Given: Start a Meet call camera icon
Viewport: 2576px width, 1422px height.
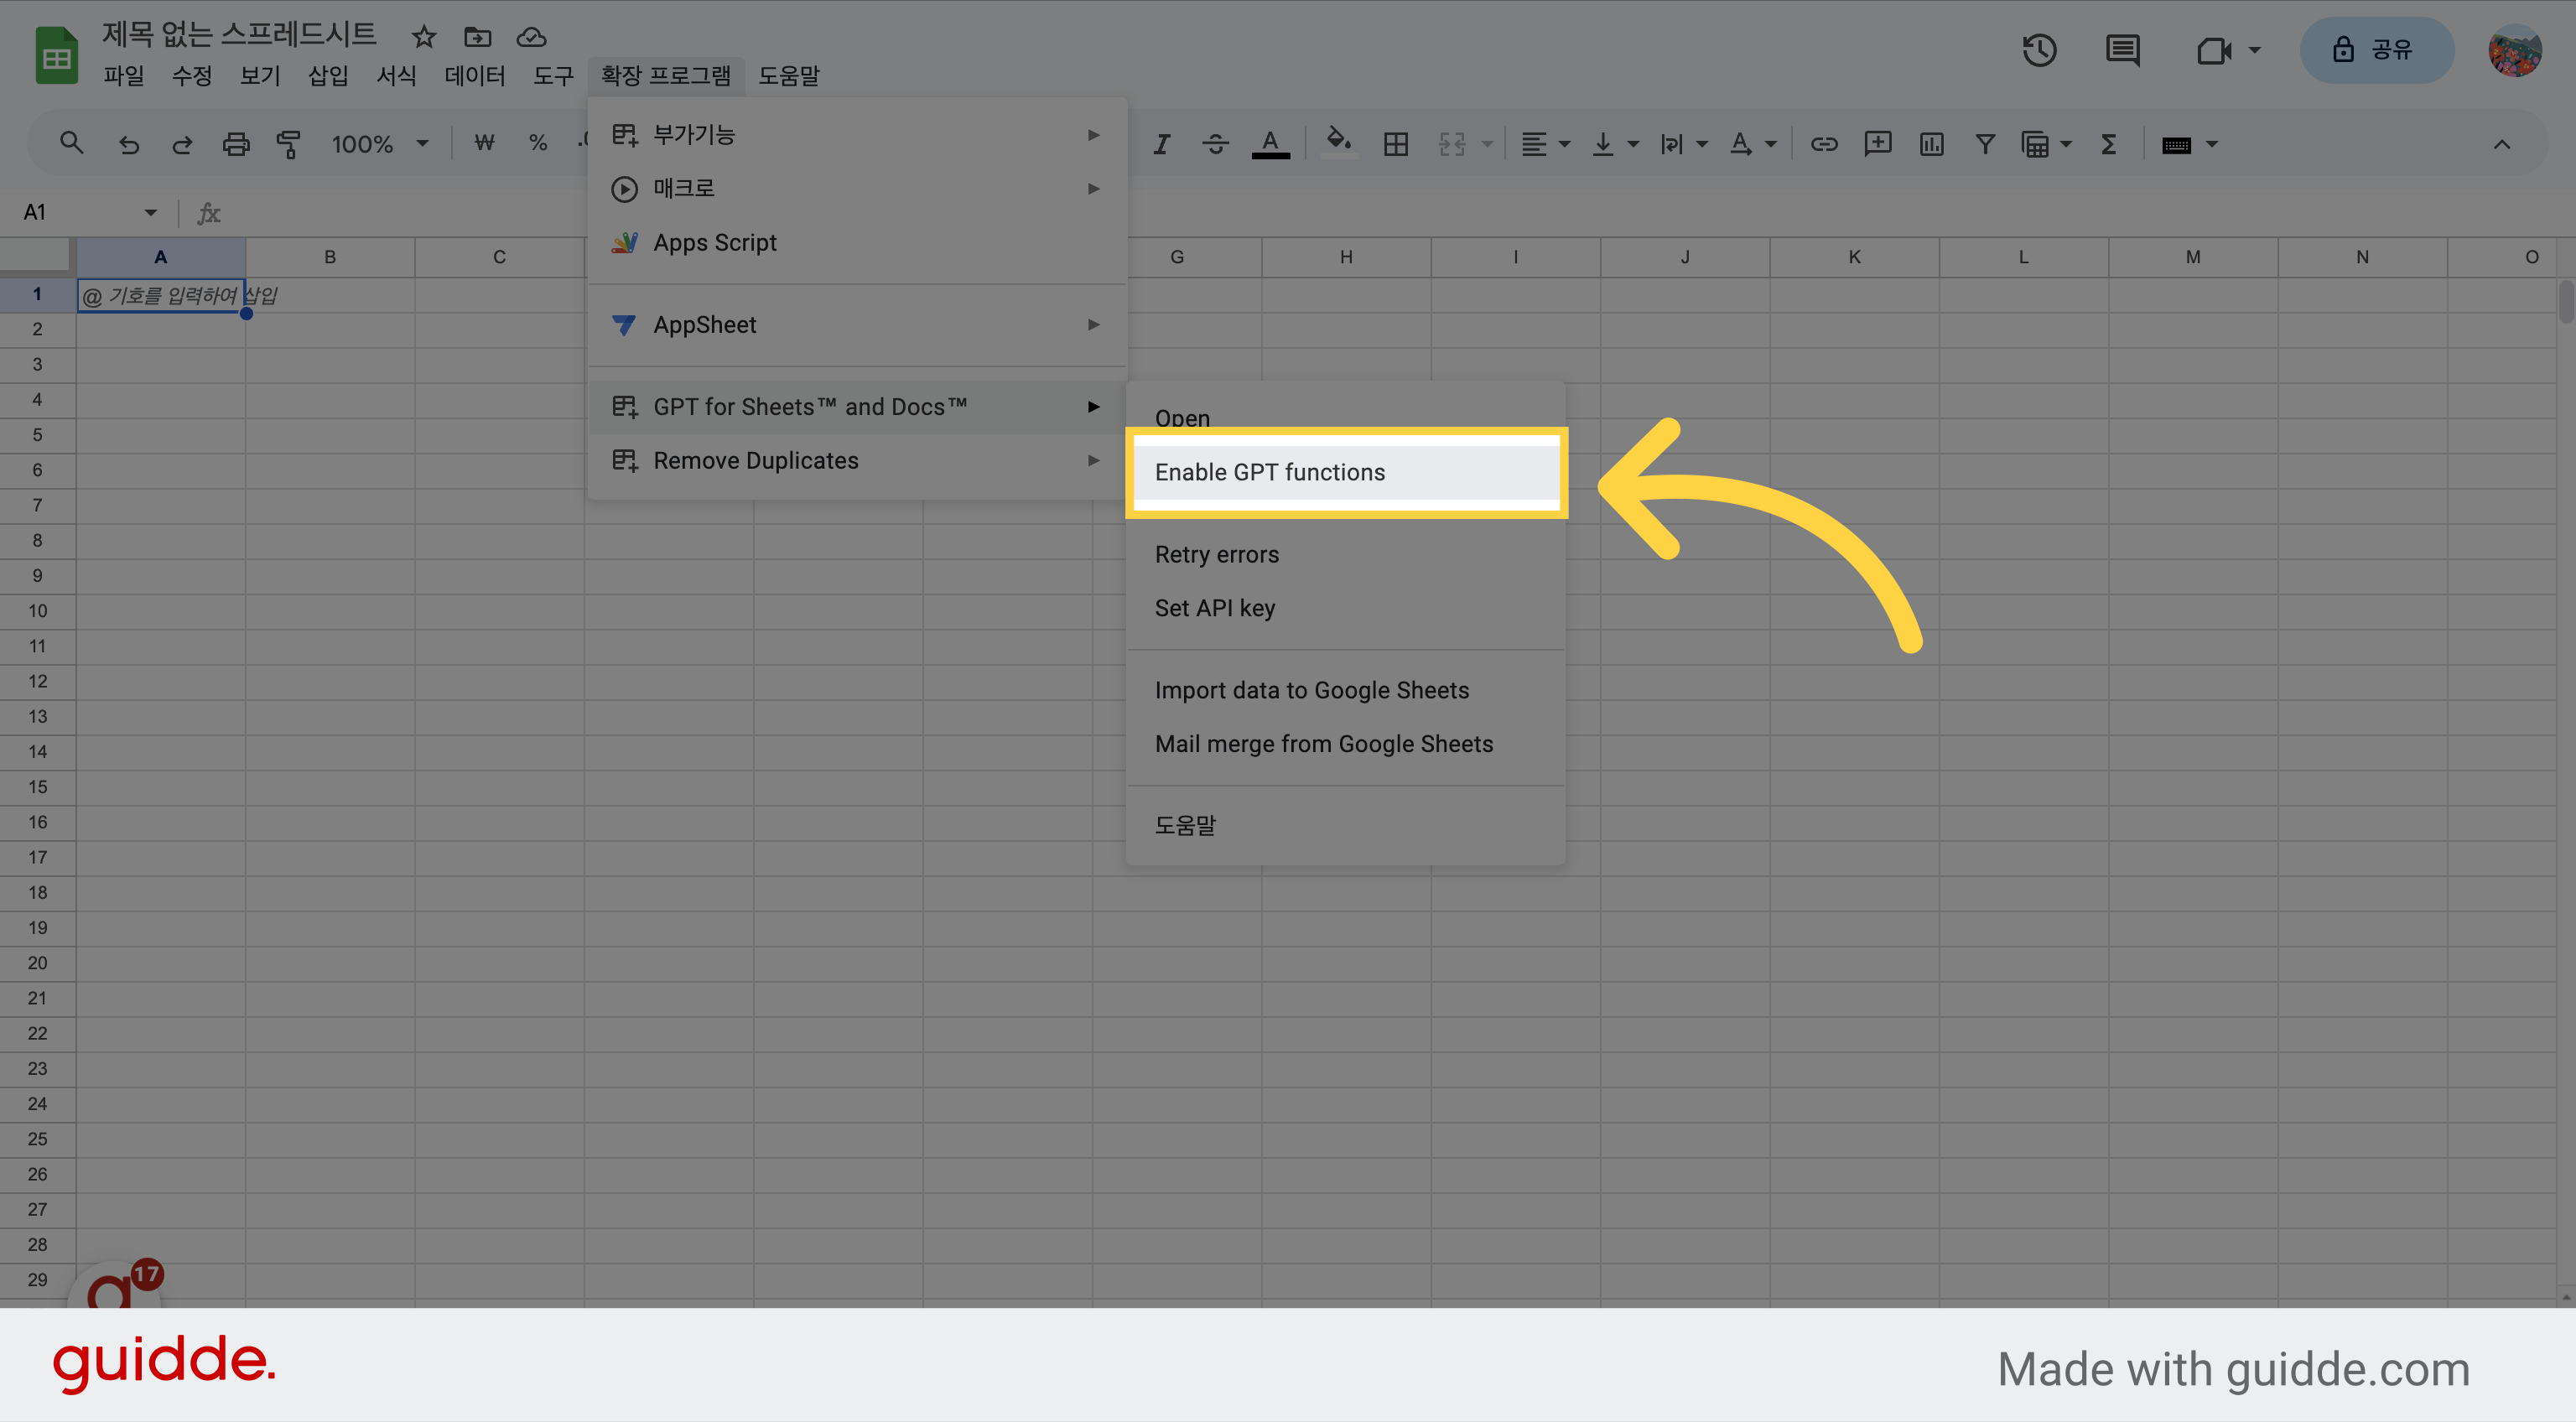Looking at the screenshot, I should point(2214,50).
